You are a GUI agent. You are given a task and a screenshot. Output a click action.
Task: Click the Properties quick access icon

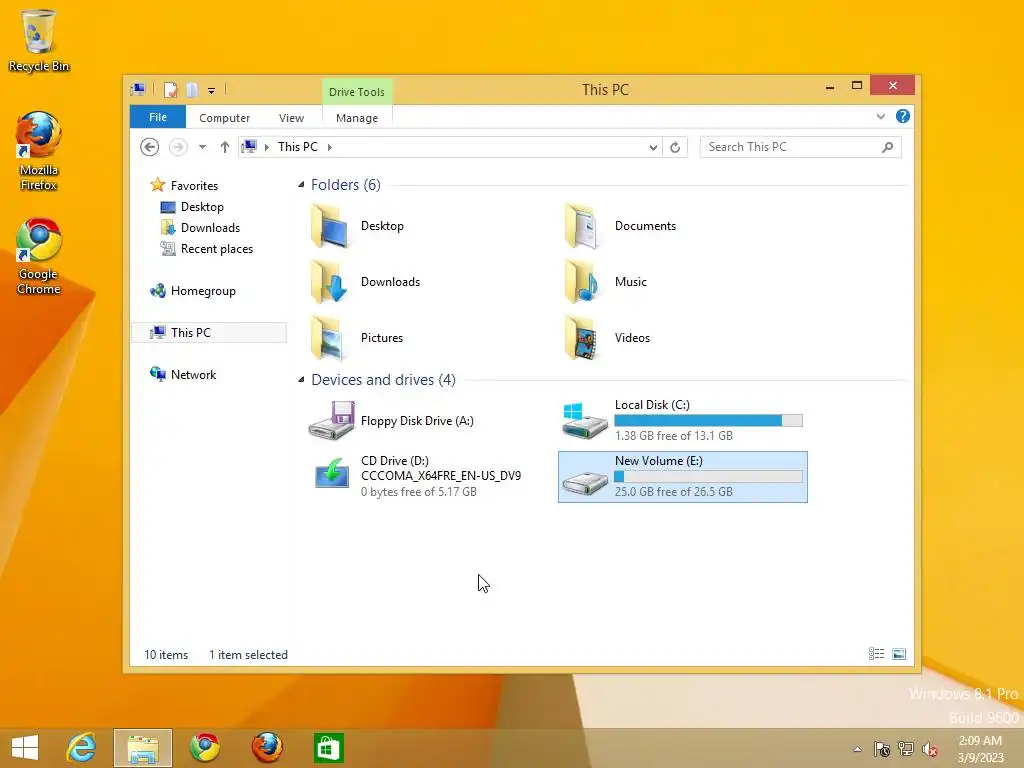[170, 90]
